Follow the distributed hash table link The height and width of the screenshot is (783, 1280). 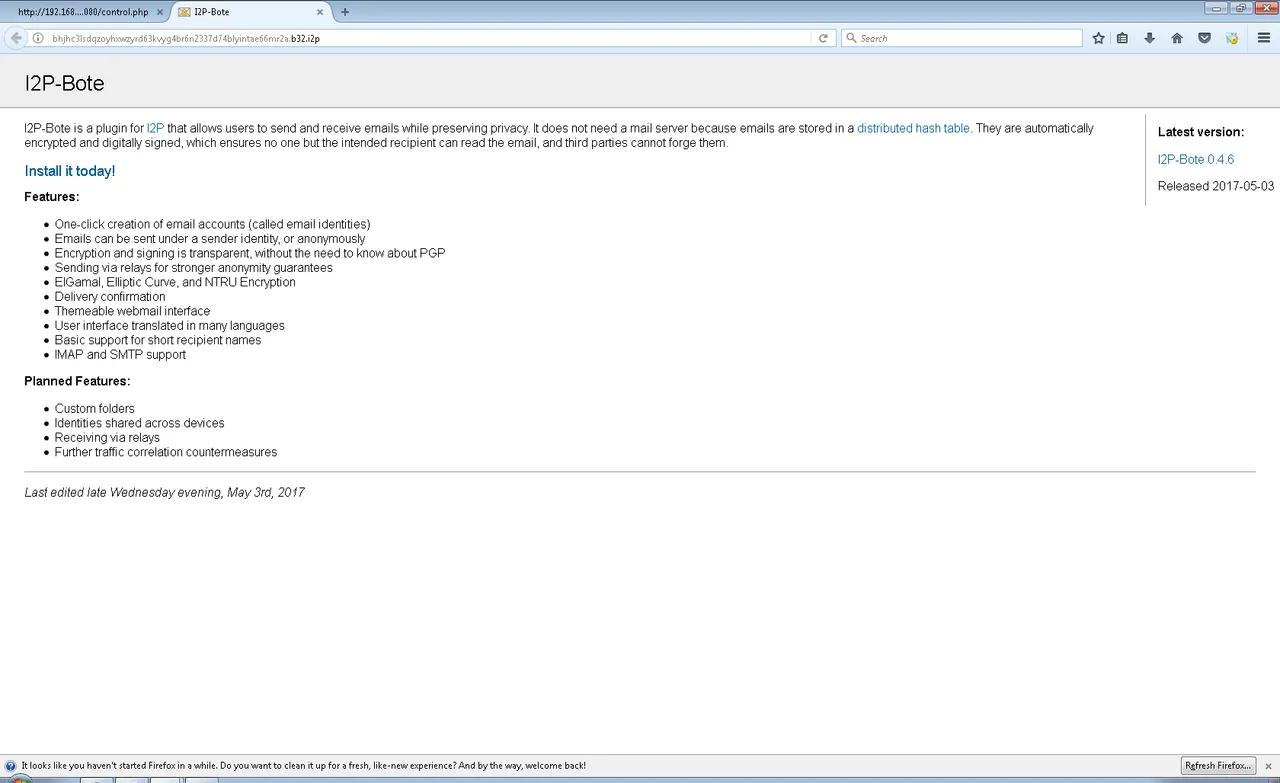click(x=913, y=128)
